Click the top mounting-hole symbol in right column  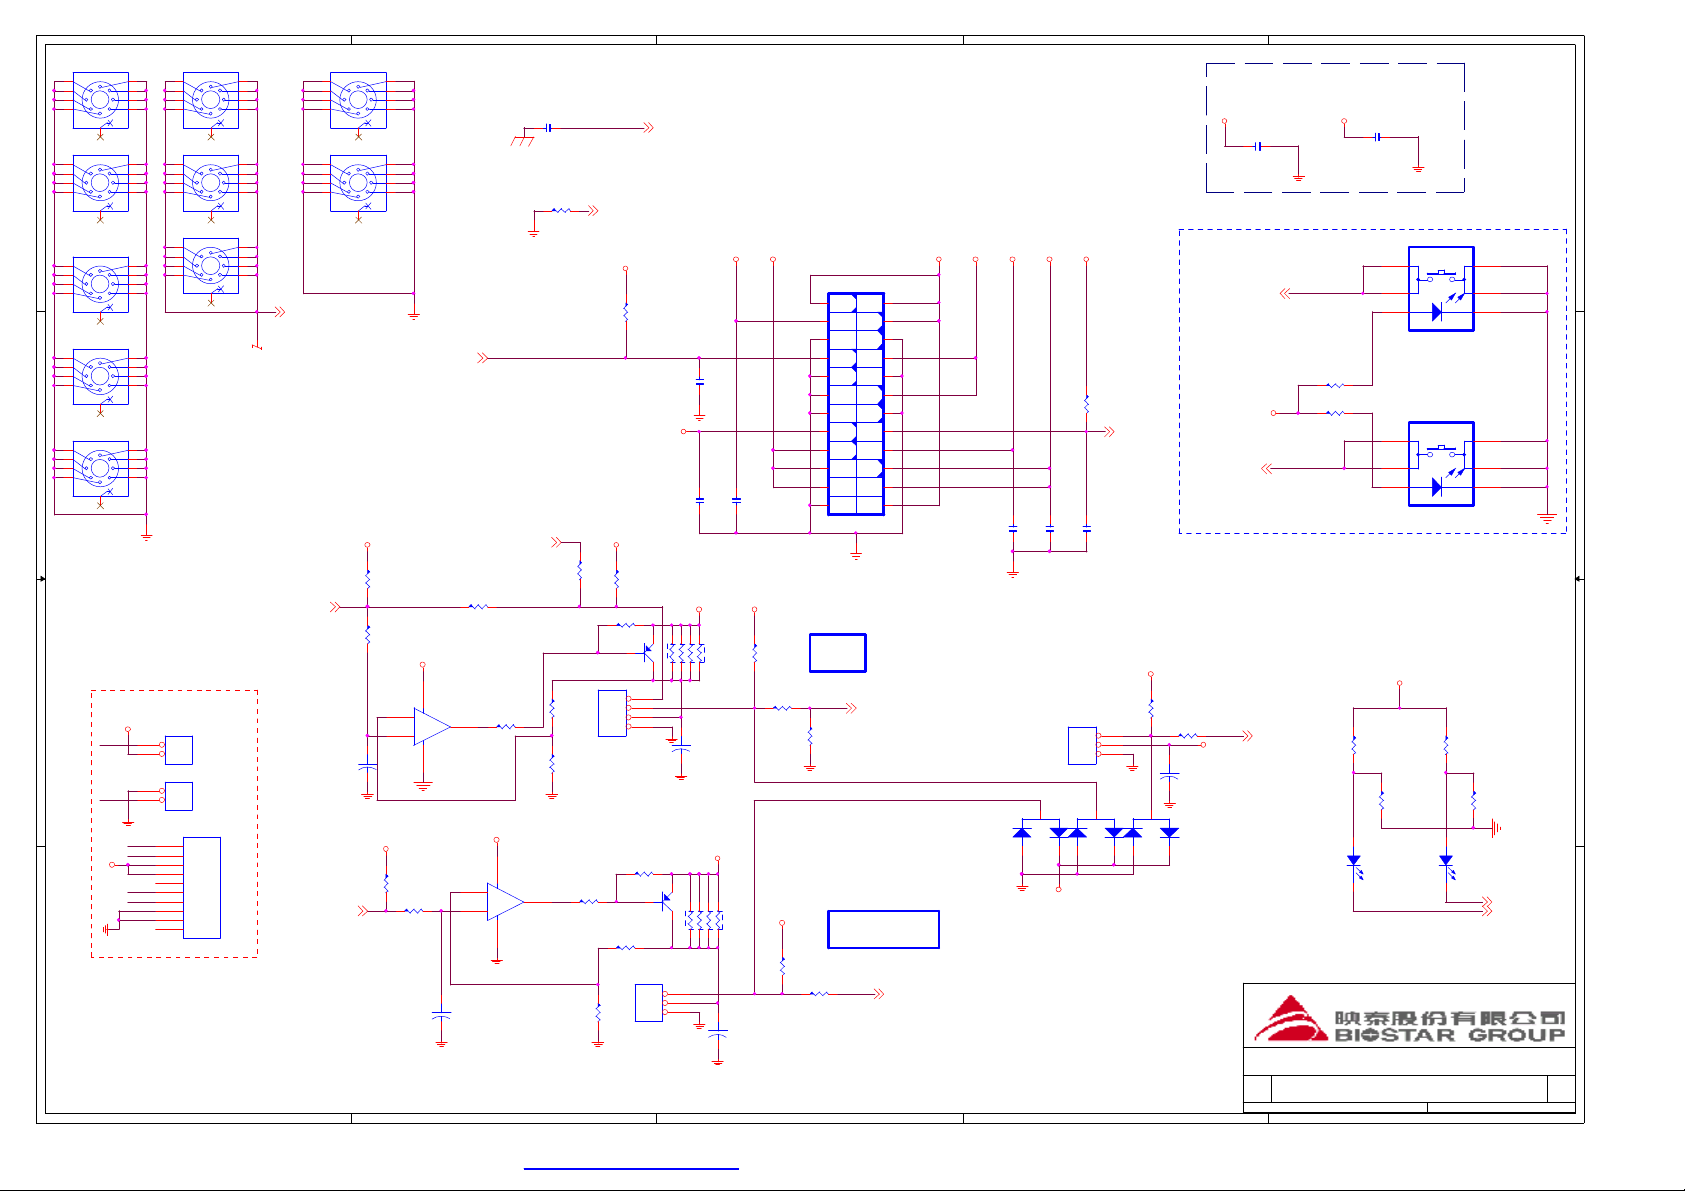pyautogui.click(x=358, y=100)
